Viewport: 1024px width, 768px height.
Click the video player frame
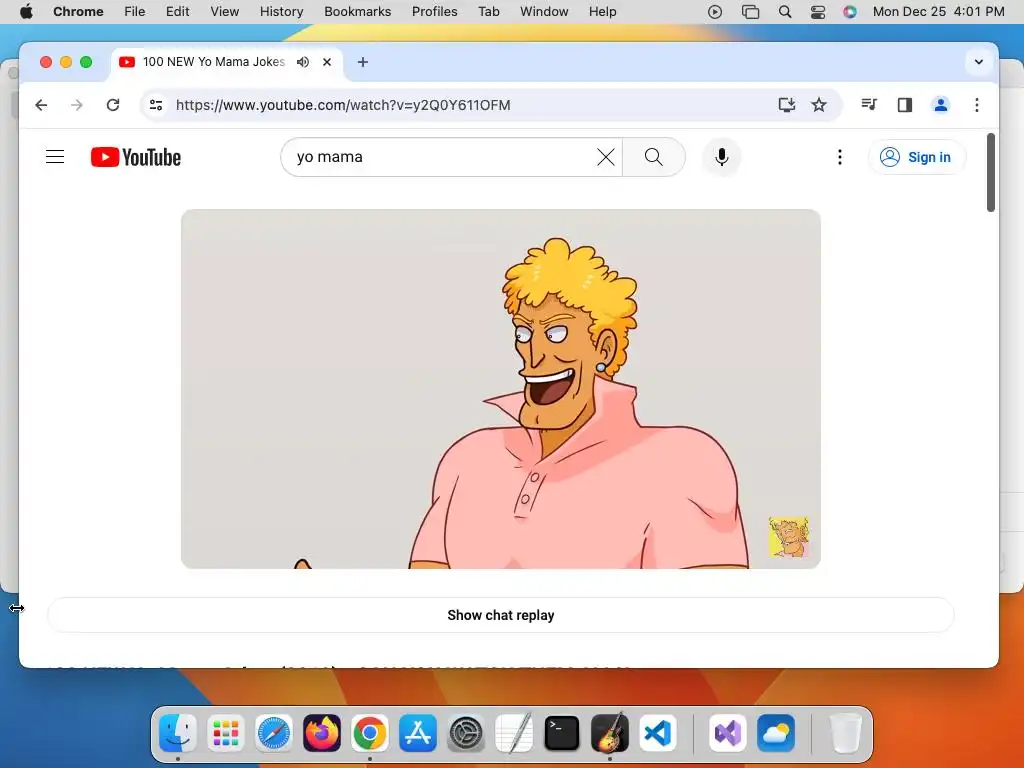[501, 389]
